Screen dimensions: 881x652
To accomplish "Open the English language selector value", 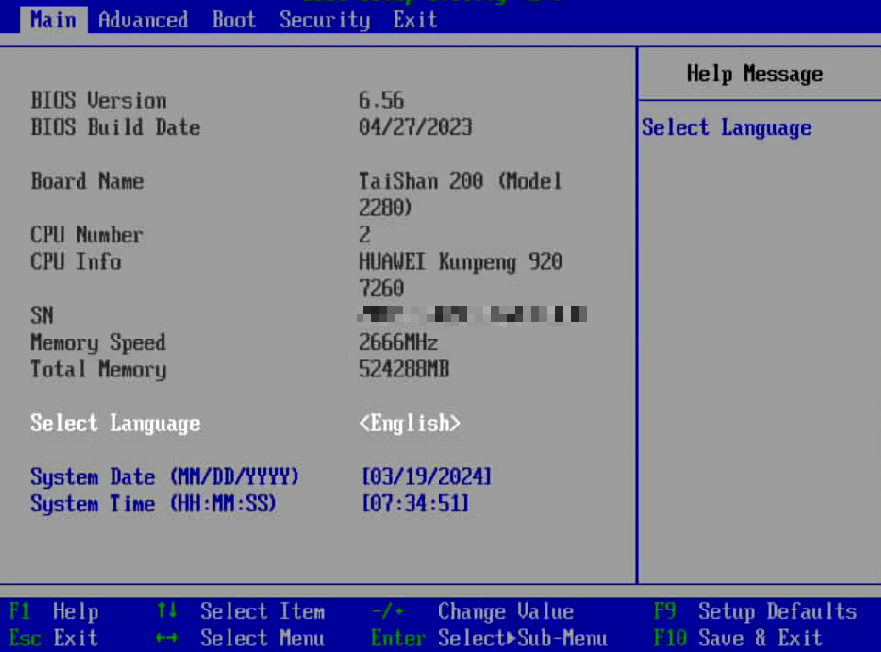I will click(410, 423).
